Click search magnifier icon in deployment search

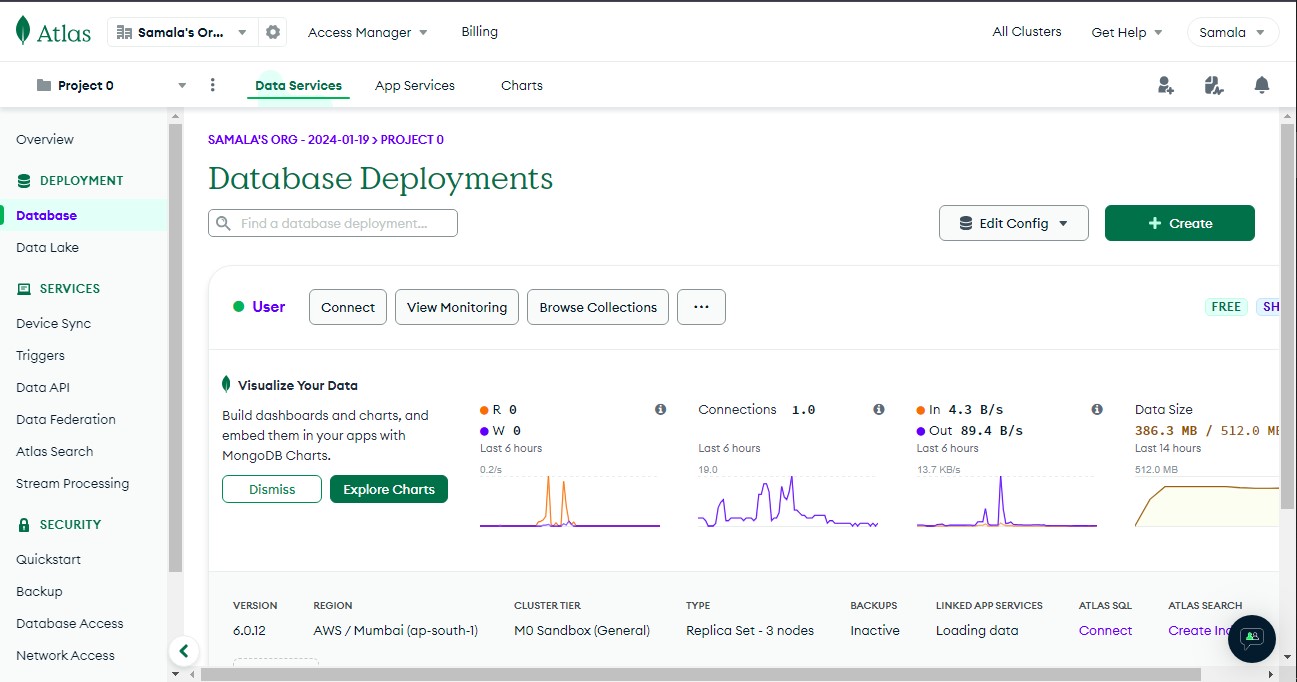point(223,223)
